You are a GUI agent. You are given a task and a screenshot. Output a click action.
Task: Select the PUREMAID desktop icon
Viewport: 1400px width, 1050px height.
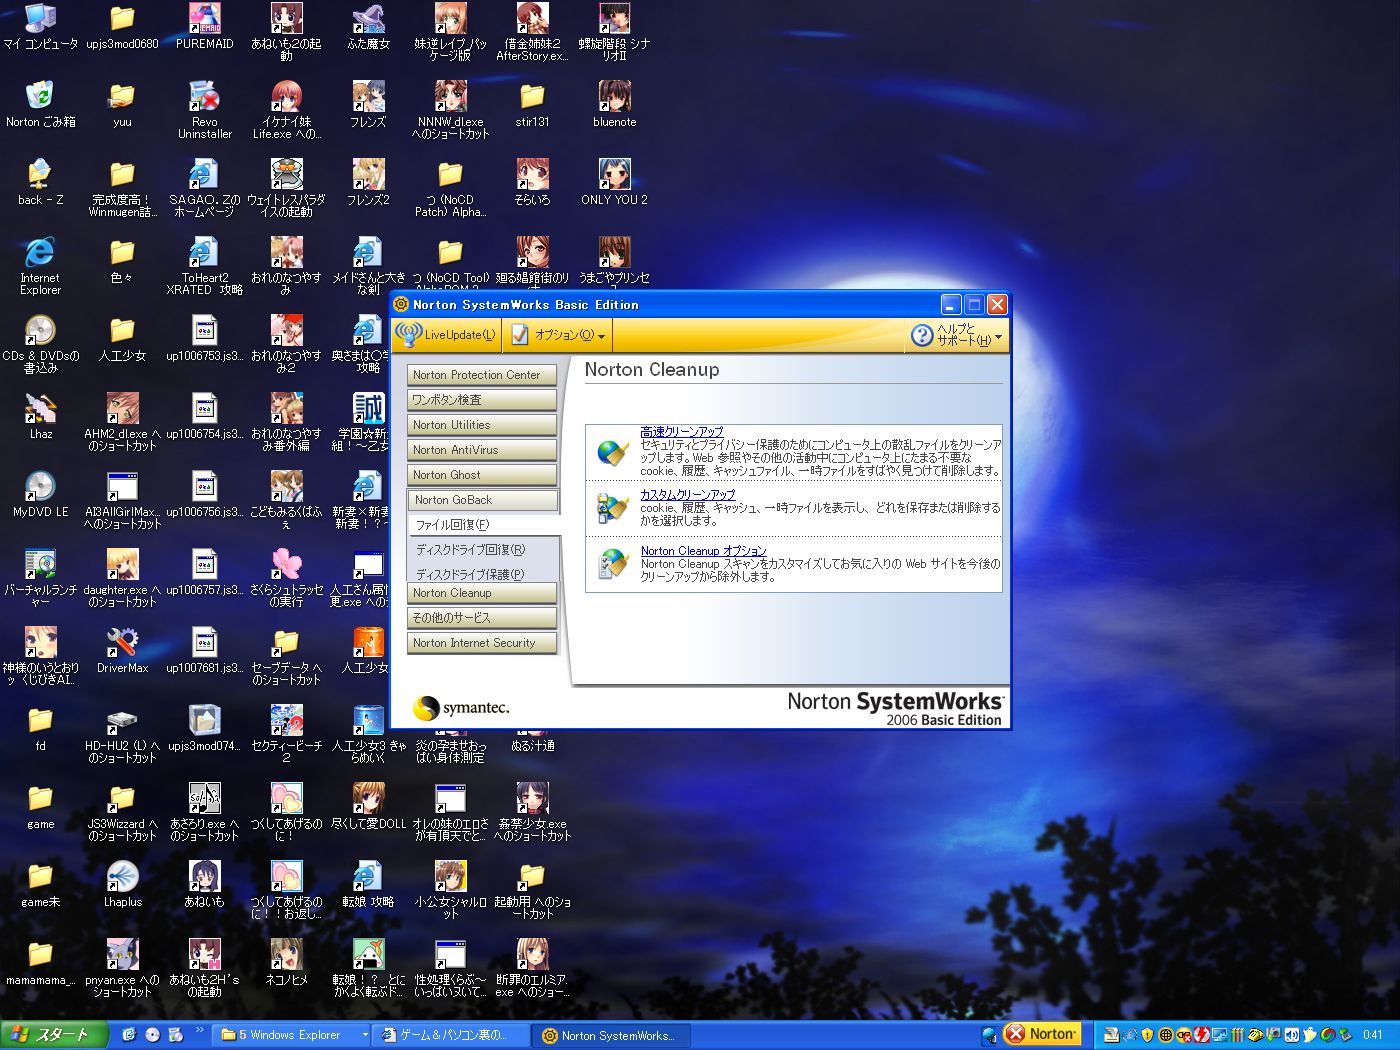click(204, 27)
